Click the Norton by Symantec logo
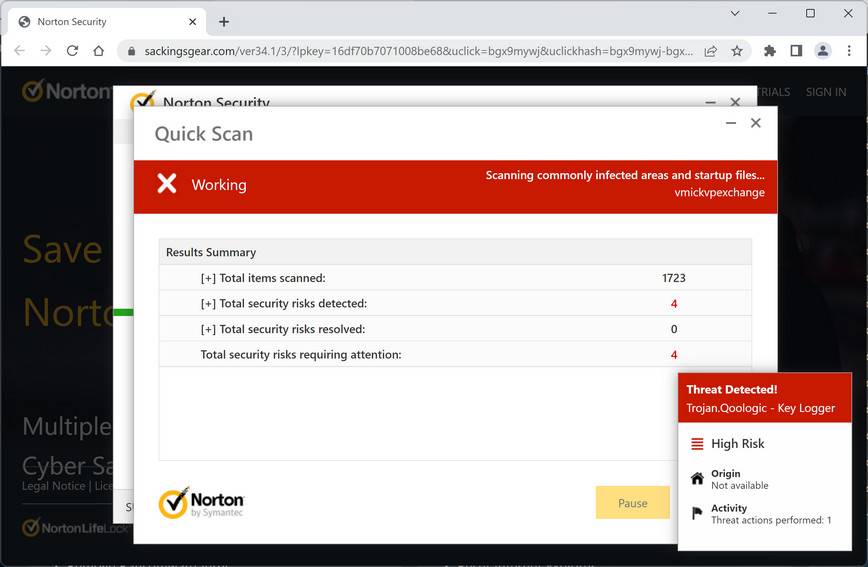This screenshot has height=567, width=868. (201, 503)
